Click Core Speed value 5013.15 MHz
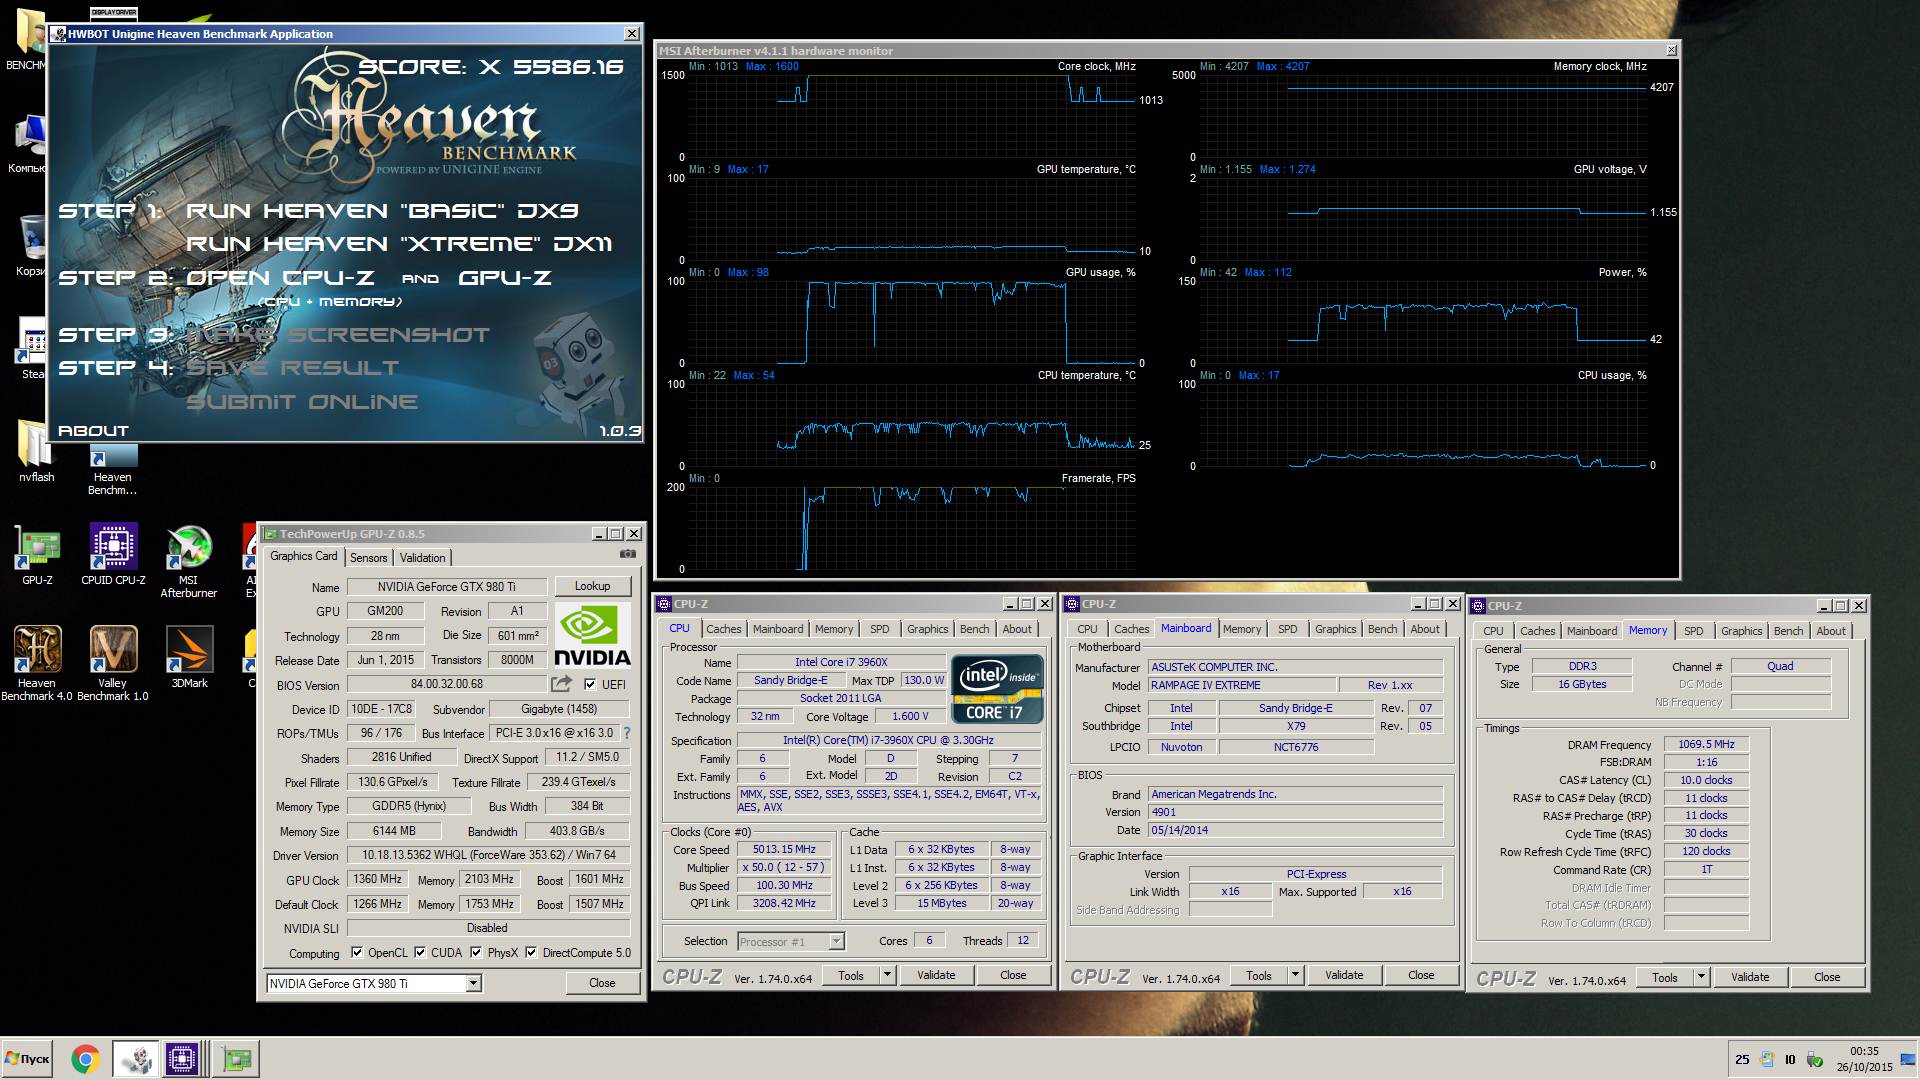 pos(784,849)
